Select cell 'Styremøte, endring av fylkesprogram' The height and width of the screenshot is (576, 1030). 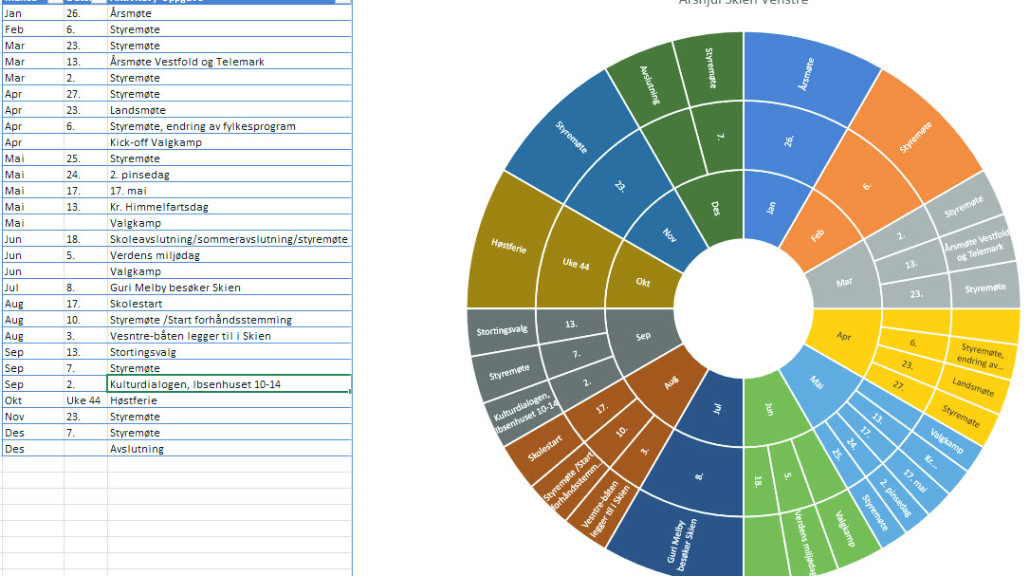pos(229,126)
